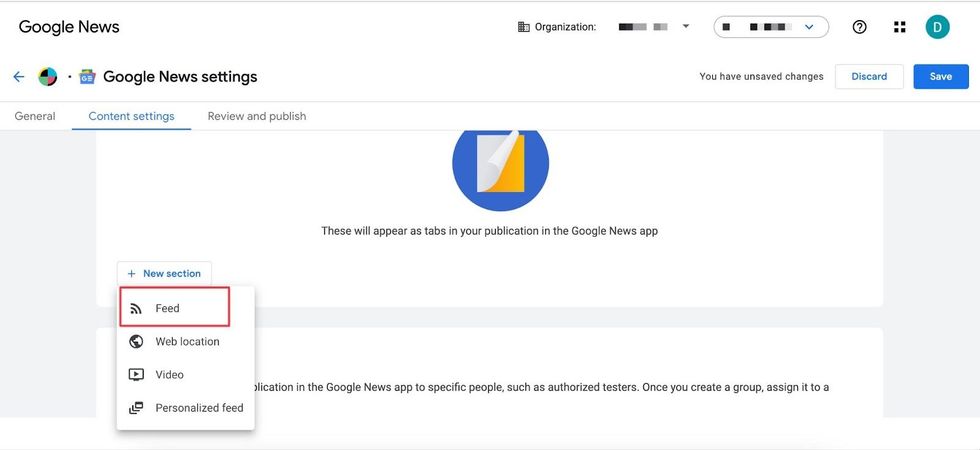Switch to the General tab
Screen dimensions: 980x450
(x=35, y=116)
